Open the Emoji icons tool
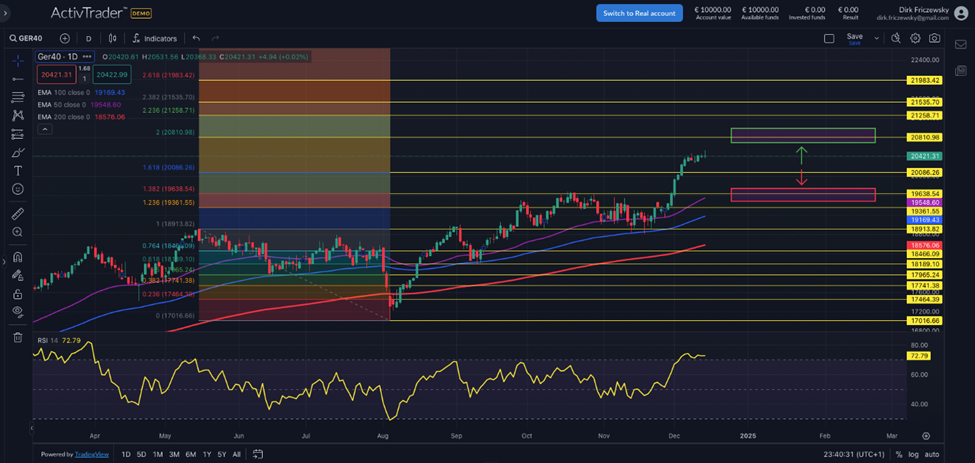 [x=17, y=190]
